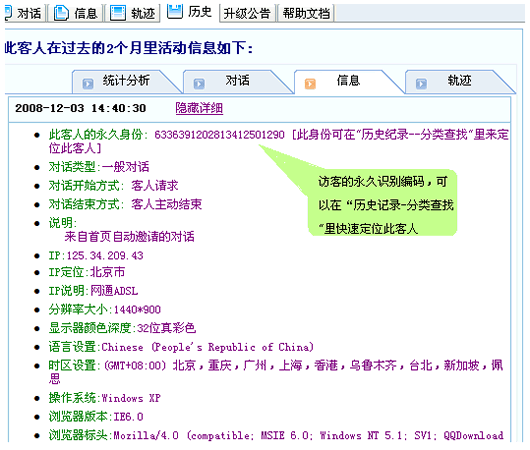Click the 信息 document icon in top bar
This screenshot has height=450, width=530.
pos(61,13)
